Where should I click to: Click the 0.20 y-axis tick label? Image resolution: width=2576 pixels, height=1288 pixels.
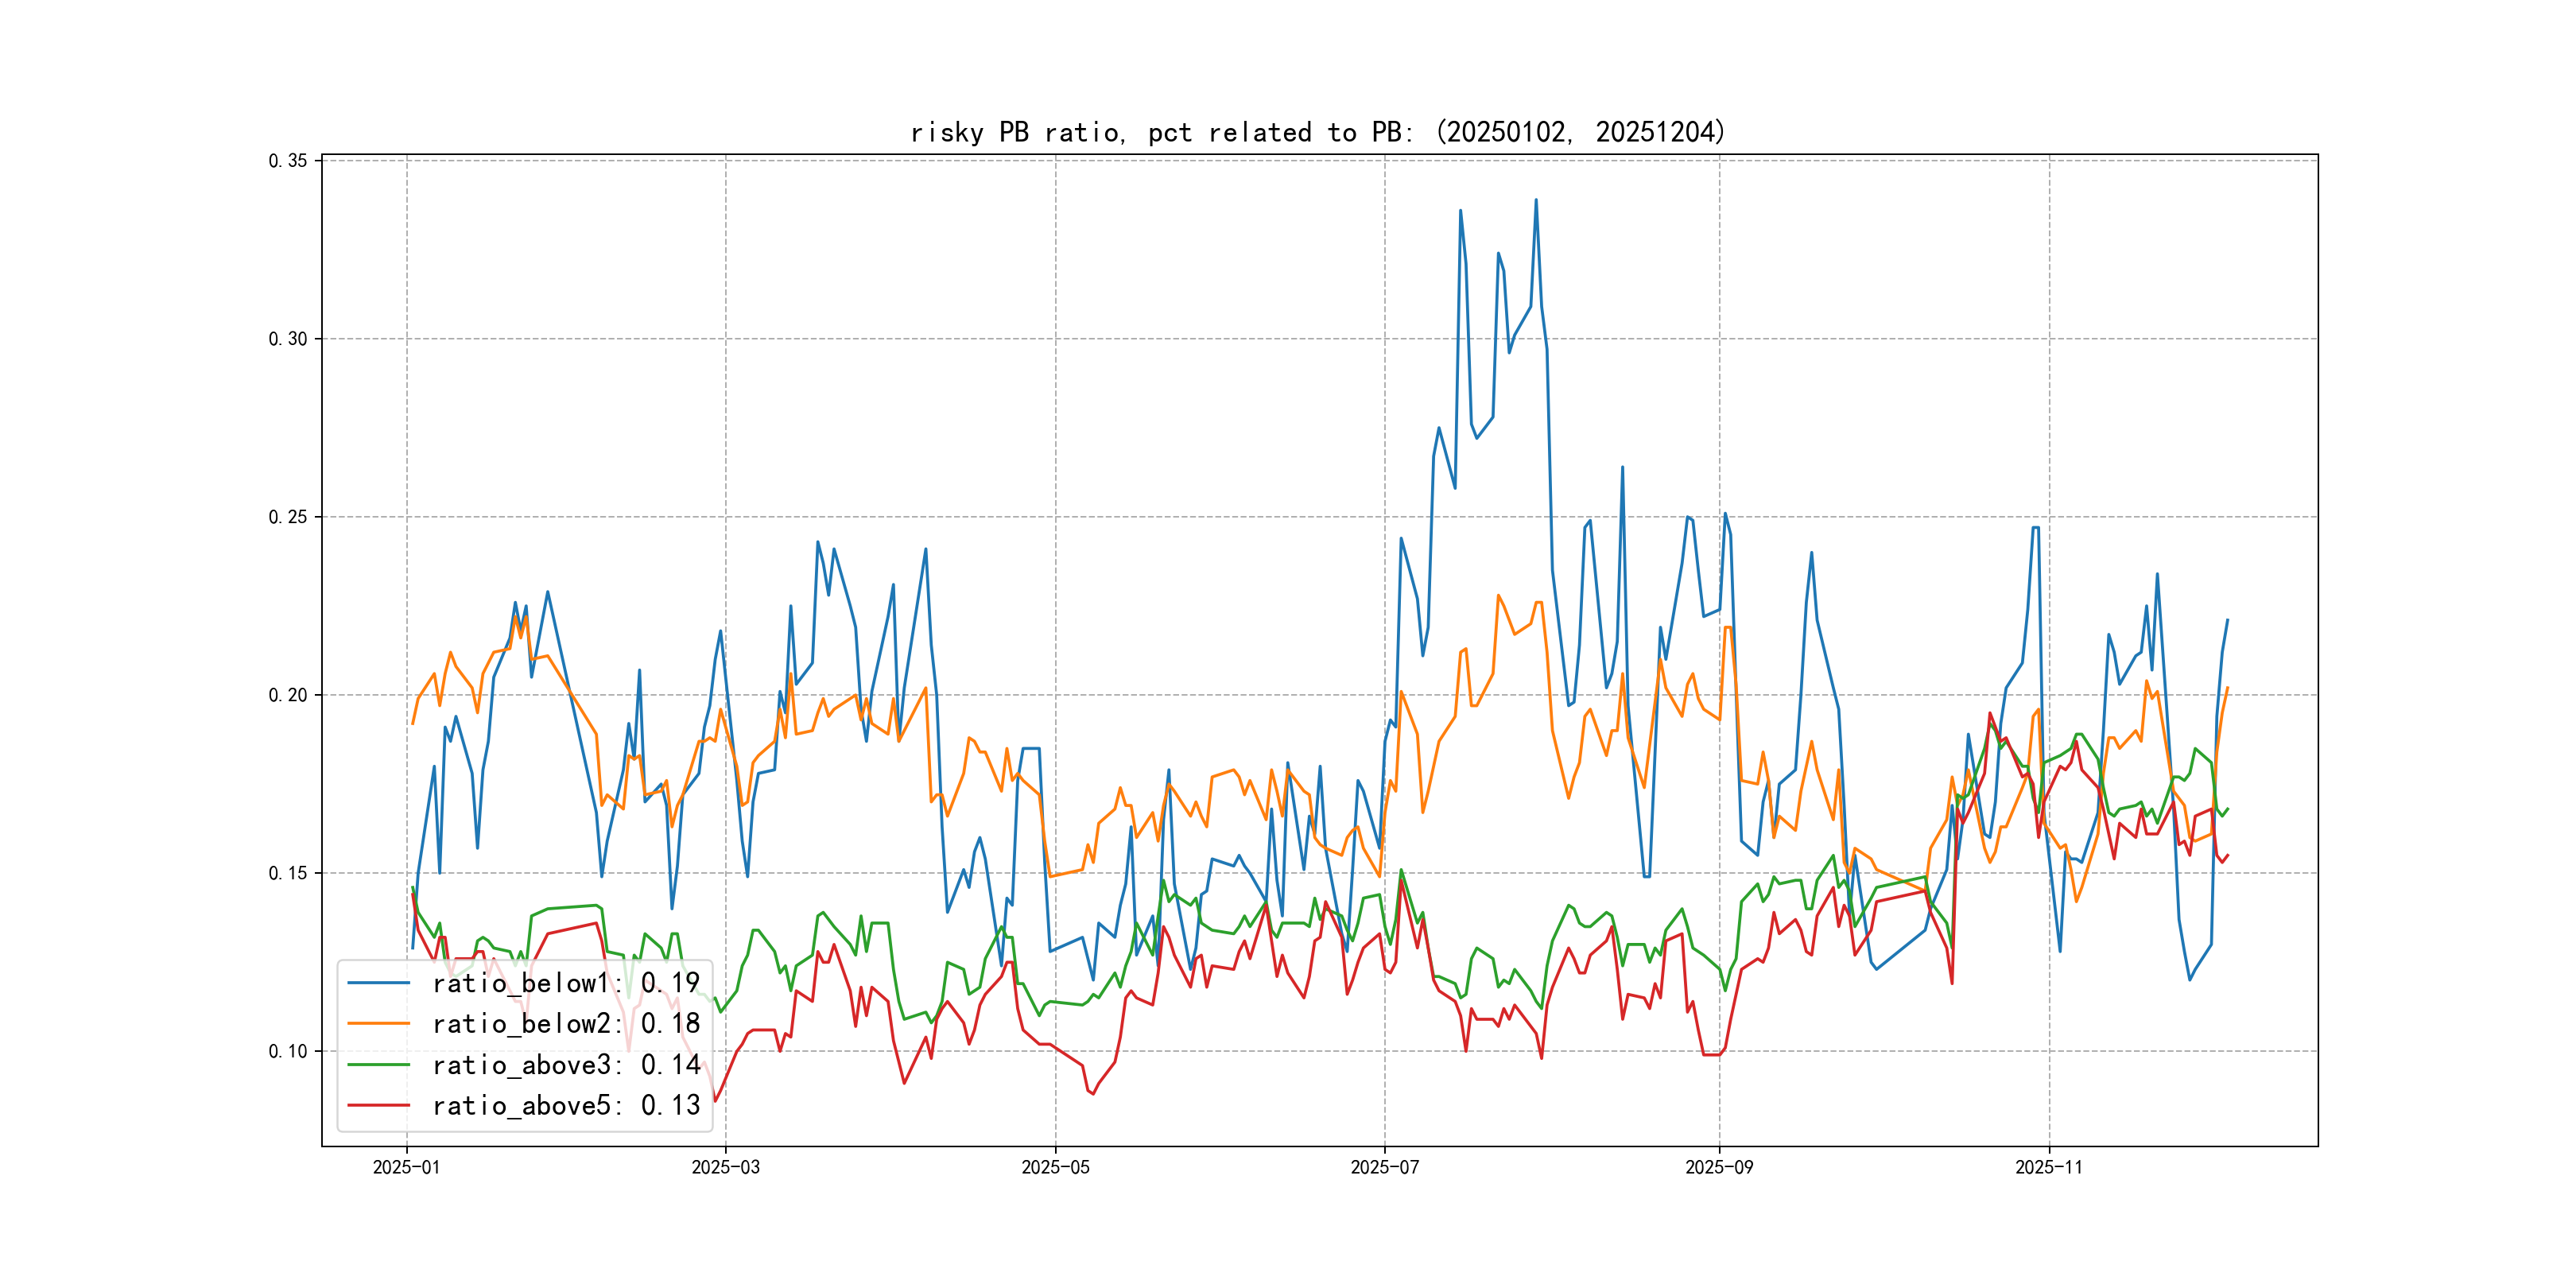point(288,695)
